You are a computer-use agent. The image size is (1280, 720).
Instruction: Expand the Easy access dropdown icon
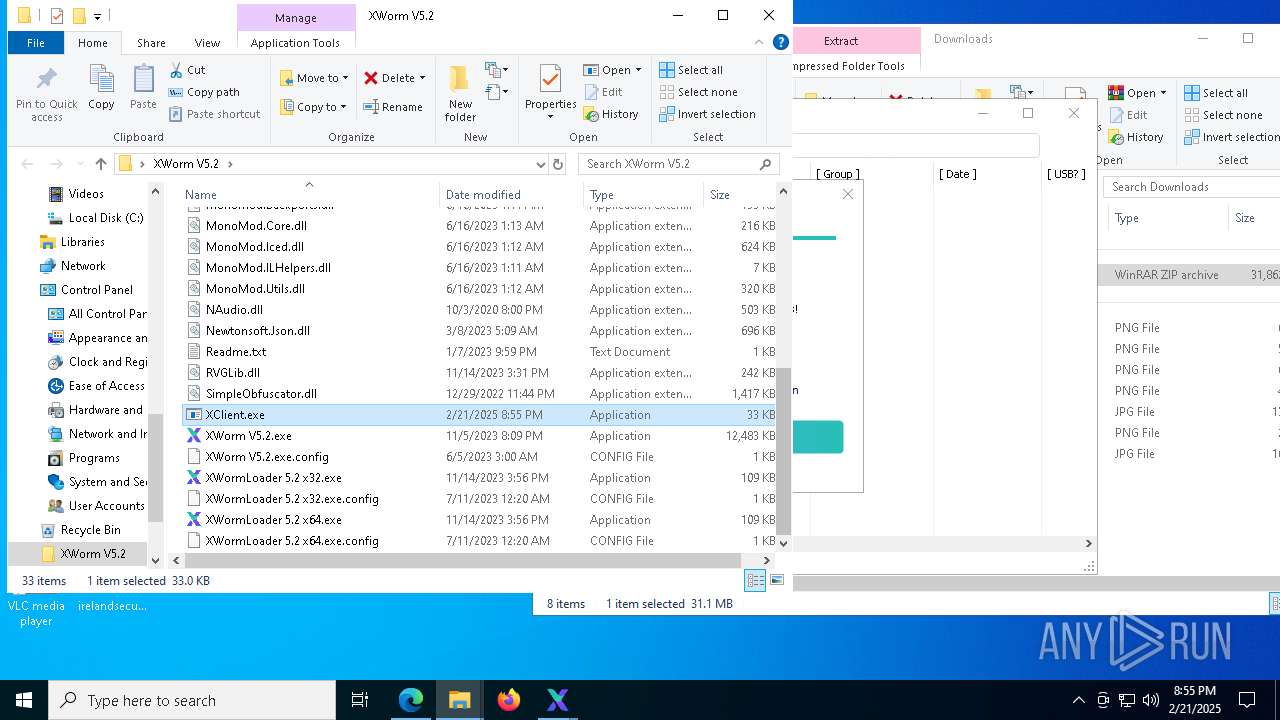[497, 93]
